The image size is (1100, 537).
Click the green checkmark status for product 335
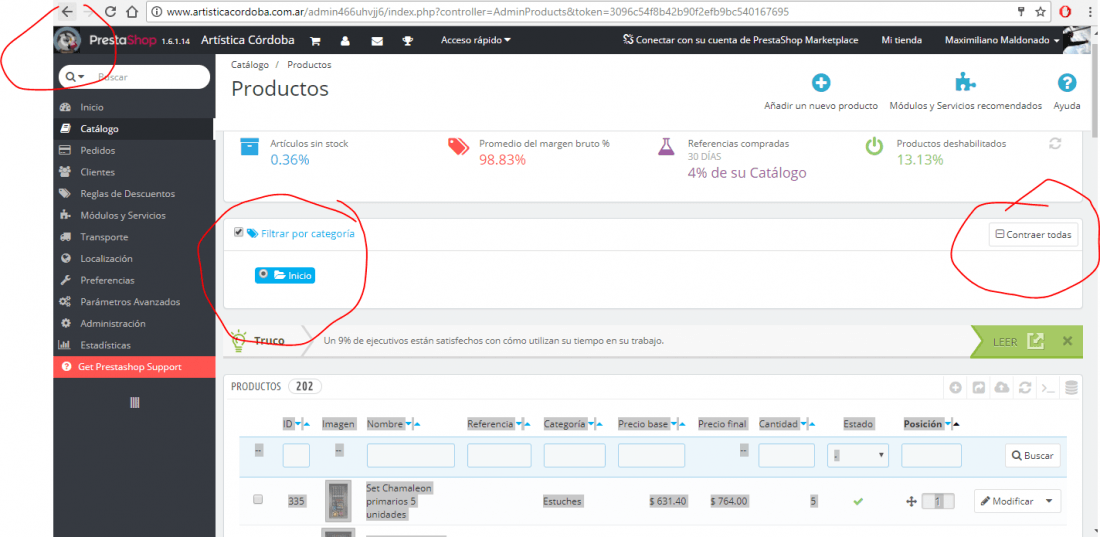click(858, 501)
